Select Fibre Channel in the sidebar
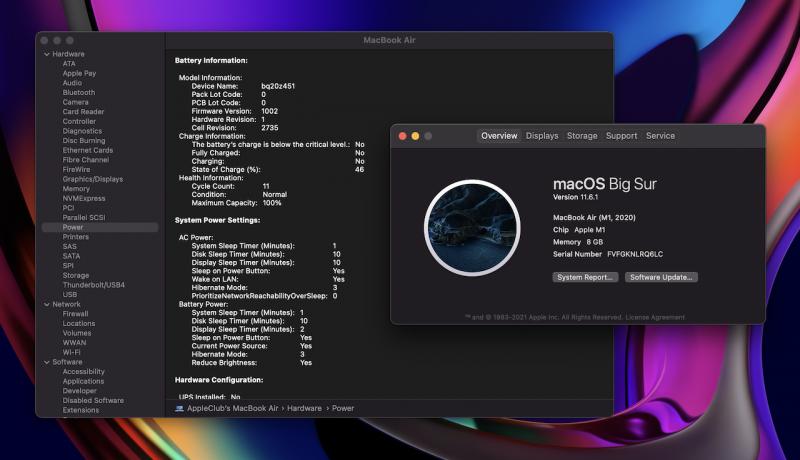Screen dimensions: 800x460 pos(86,160)
